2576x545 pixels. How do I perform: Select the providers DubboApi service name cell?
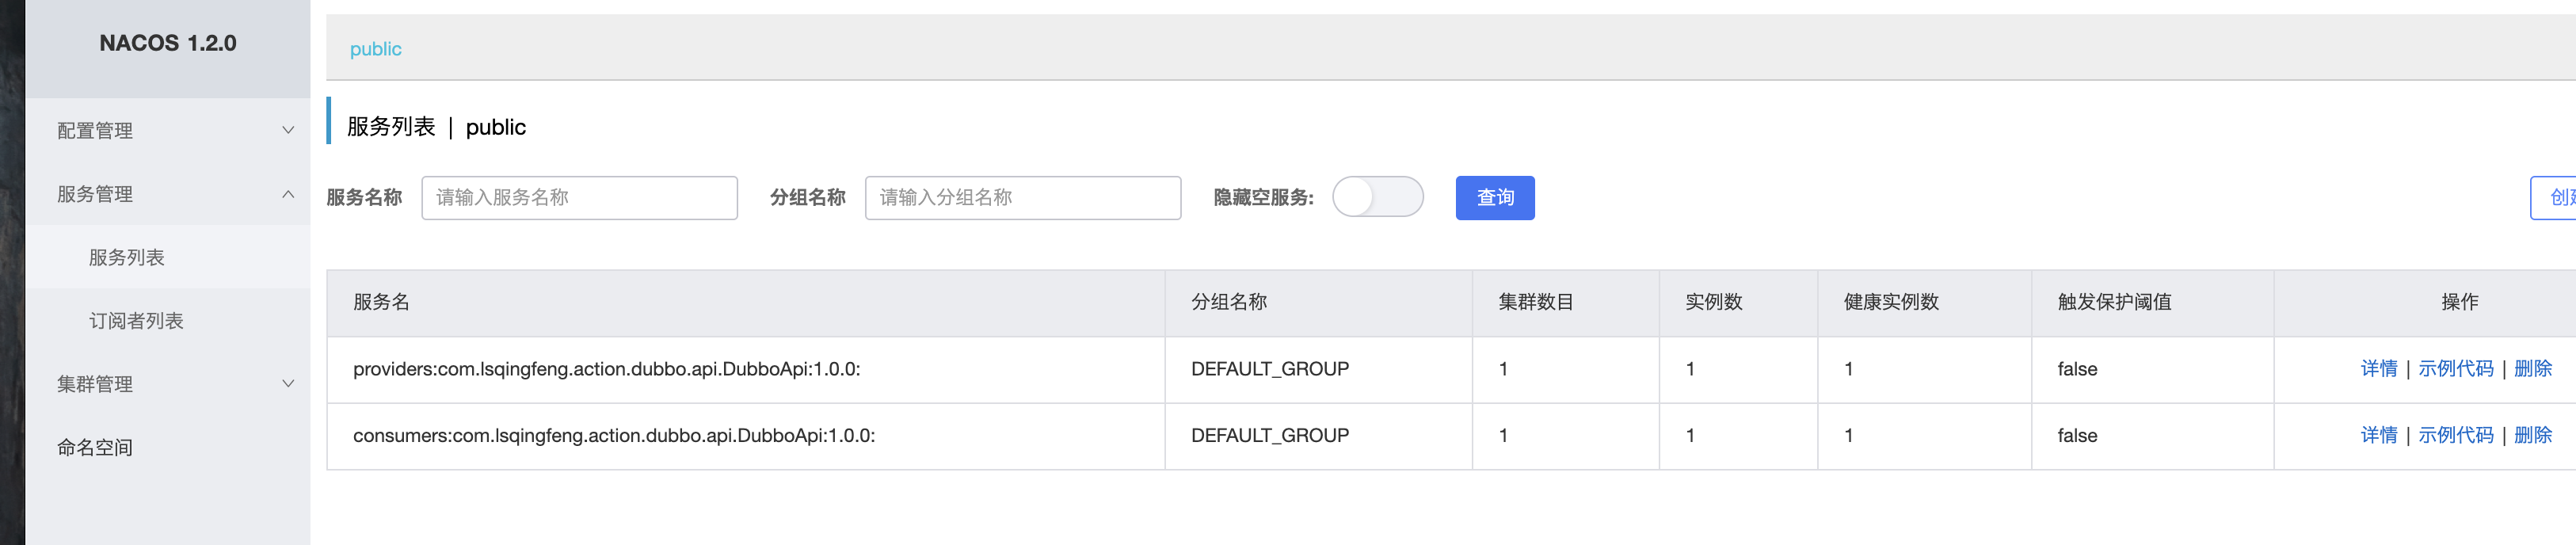[x=606, y=369]
